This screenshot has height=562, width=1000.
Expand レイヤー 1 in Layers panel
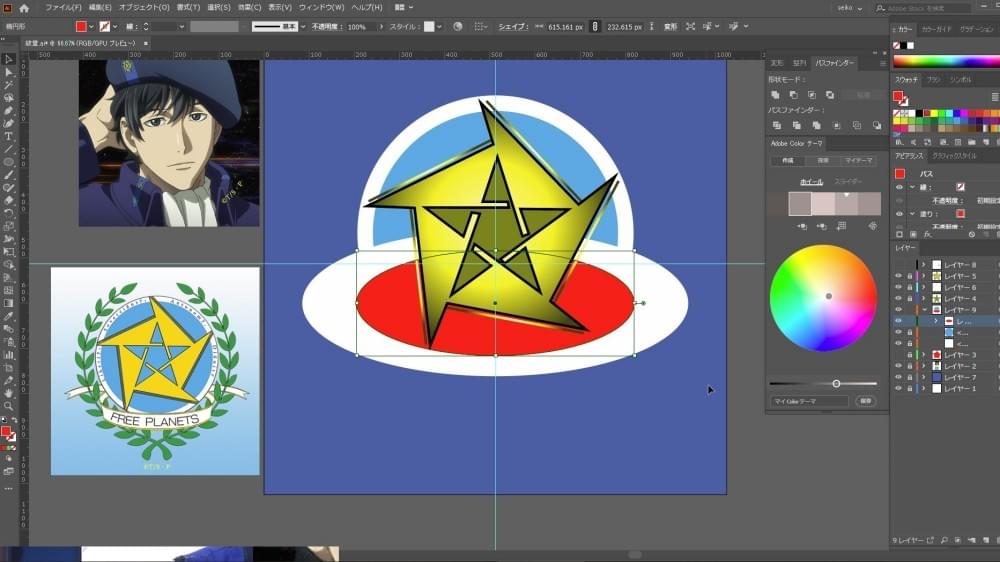(923, 388)
